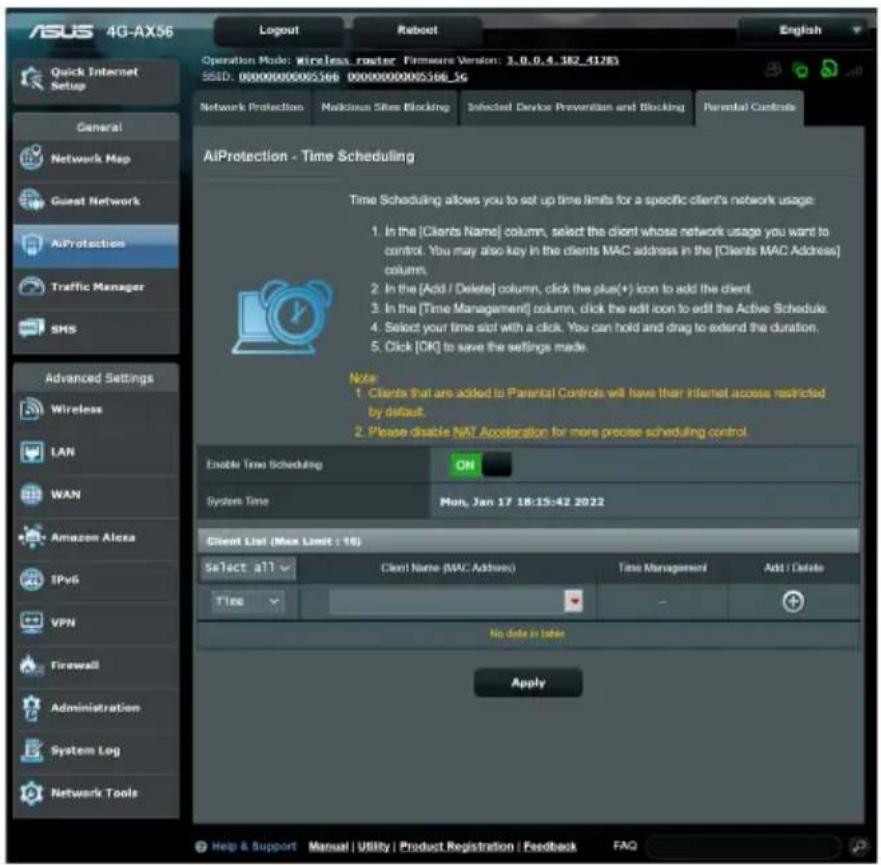Click the VPN monitor icon
The image size is (881, 865).
(31, 622)
